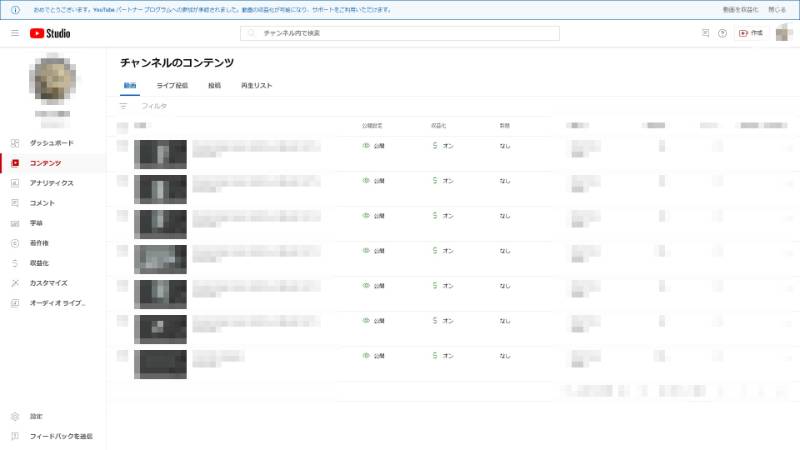Open the account avatar menu in header
The height and width of the screenshot is (450, 800).
coord(784,33)
